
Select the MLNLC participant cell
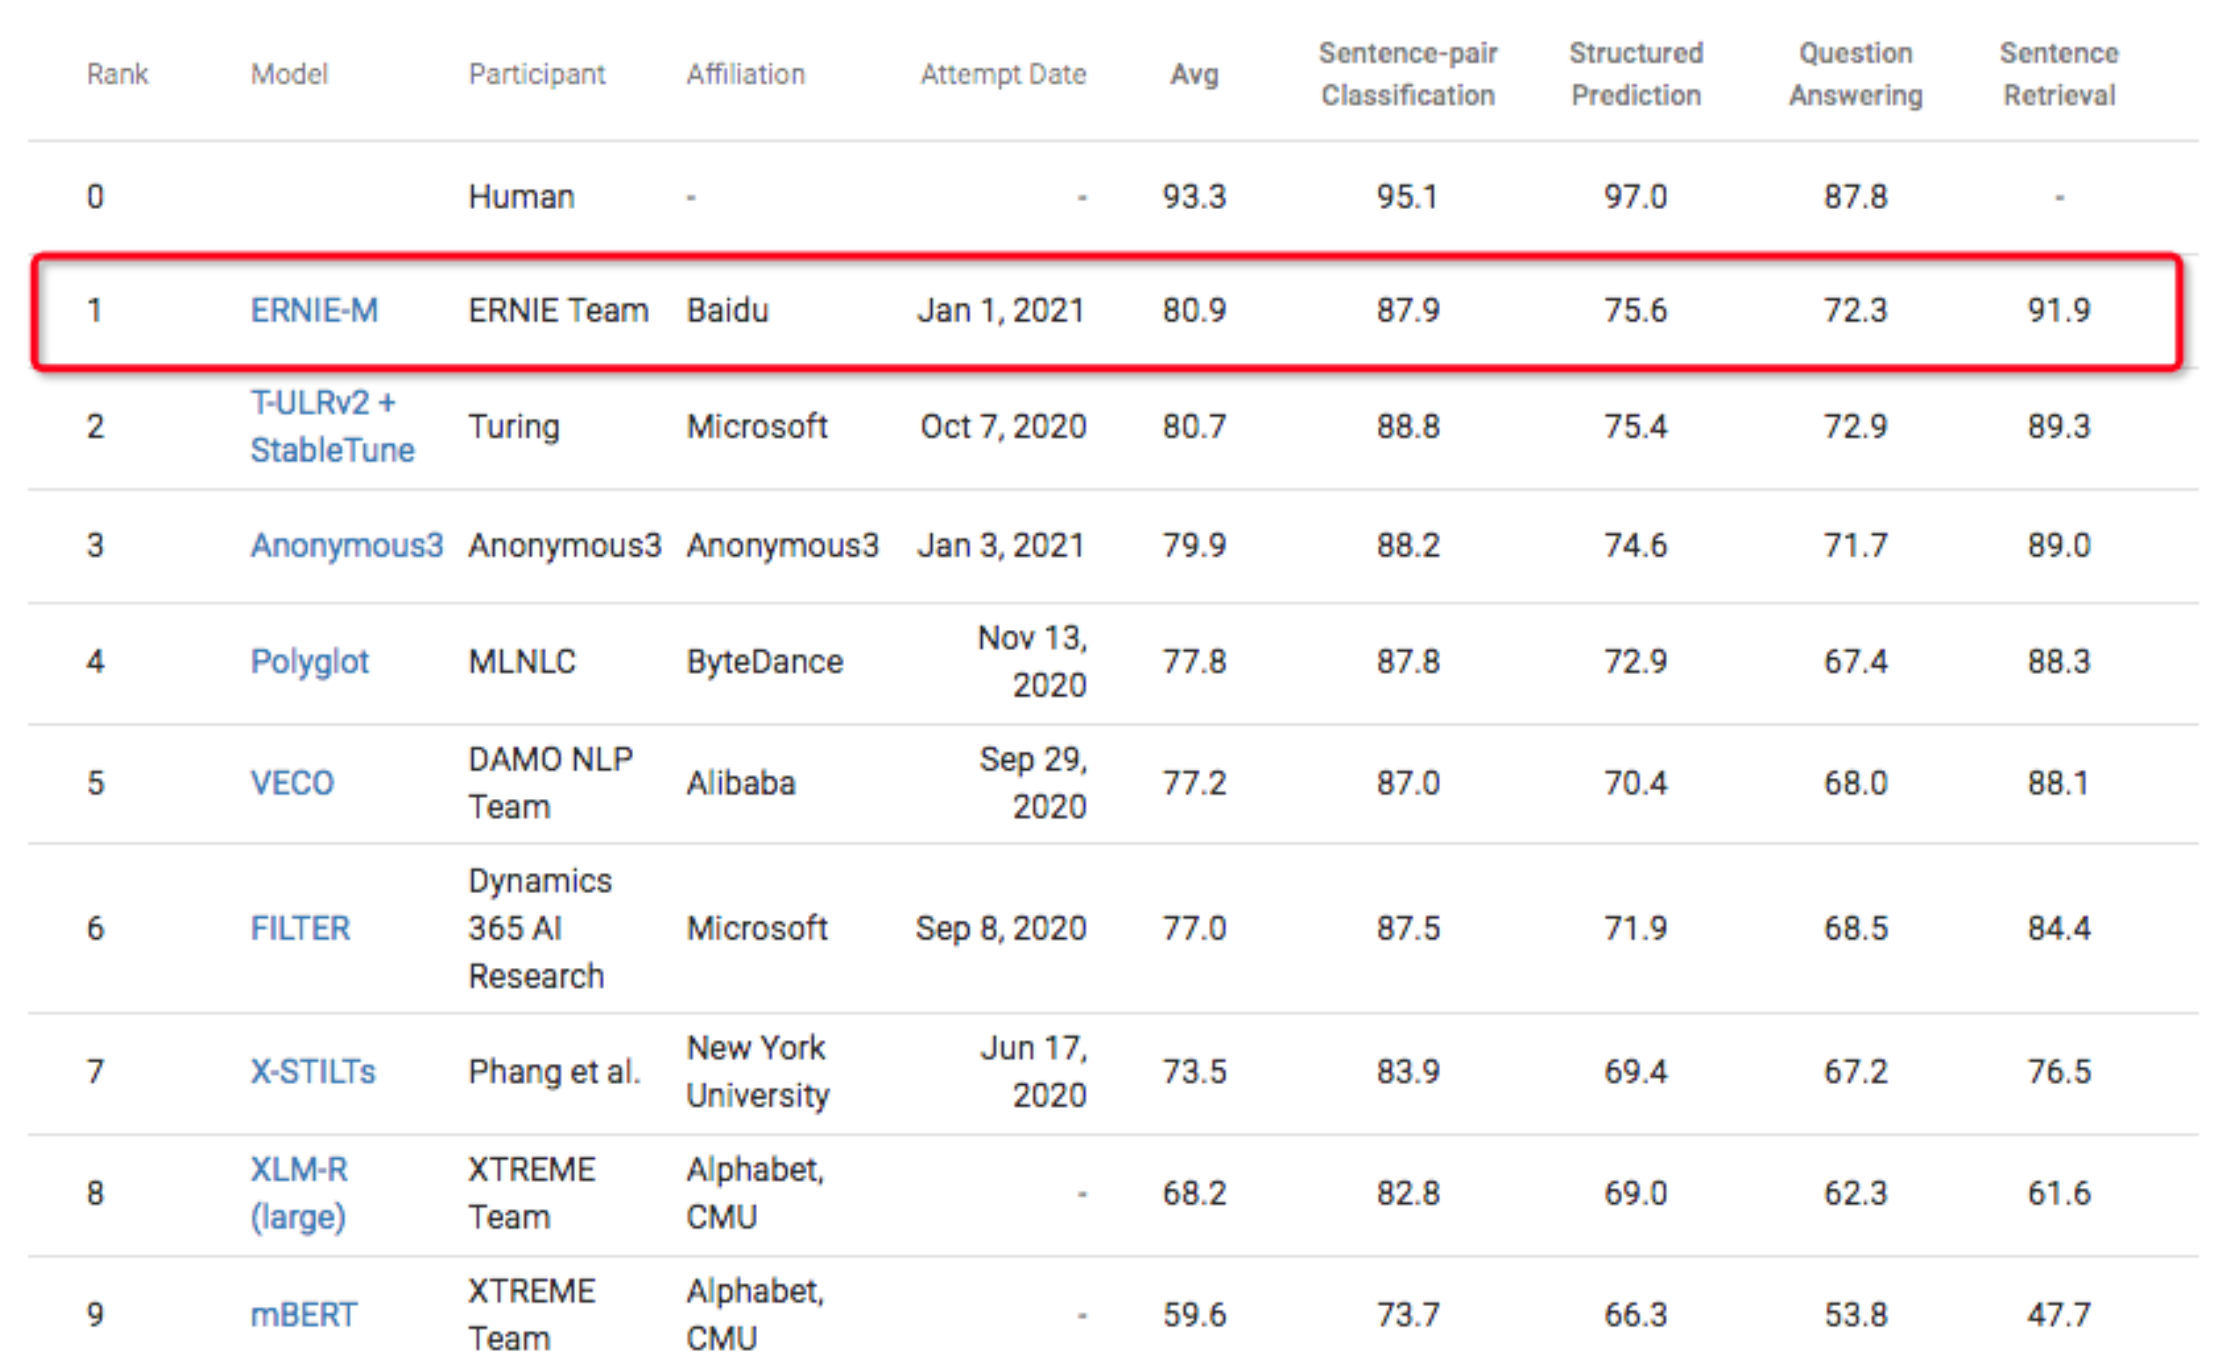click(522, 661)
